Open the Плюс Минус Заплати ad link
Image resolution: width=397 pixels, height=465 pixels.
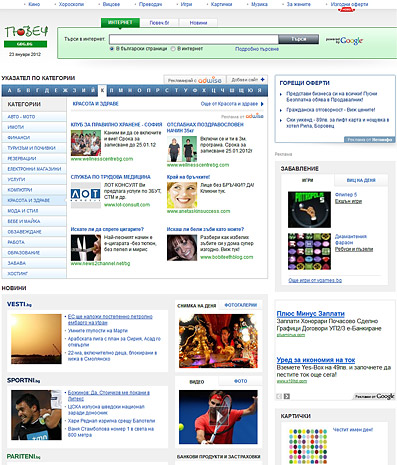[x=311, y=314]
